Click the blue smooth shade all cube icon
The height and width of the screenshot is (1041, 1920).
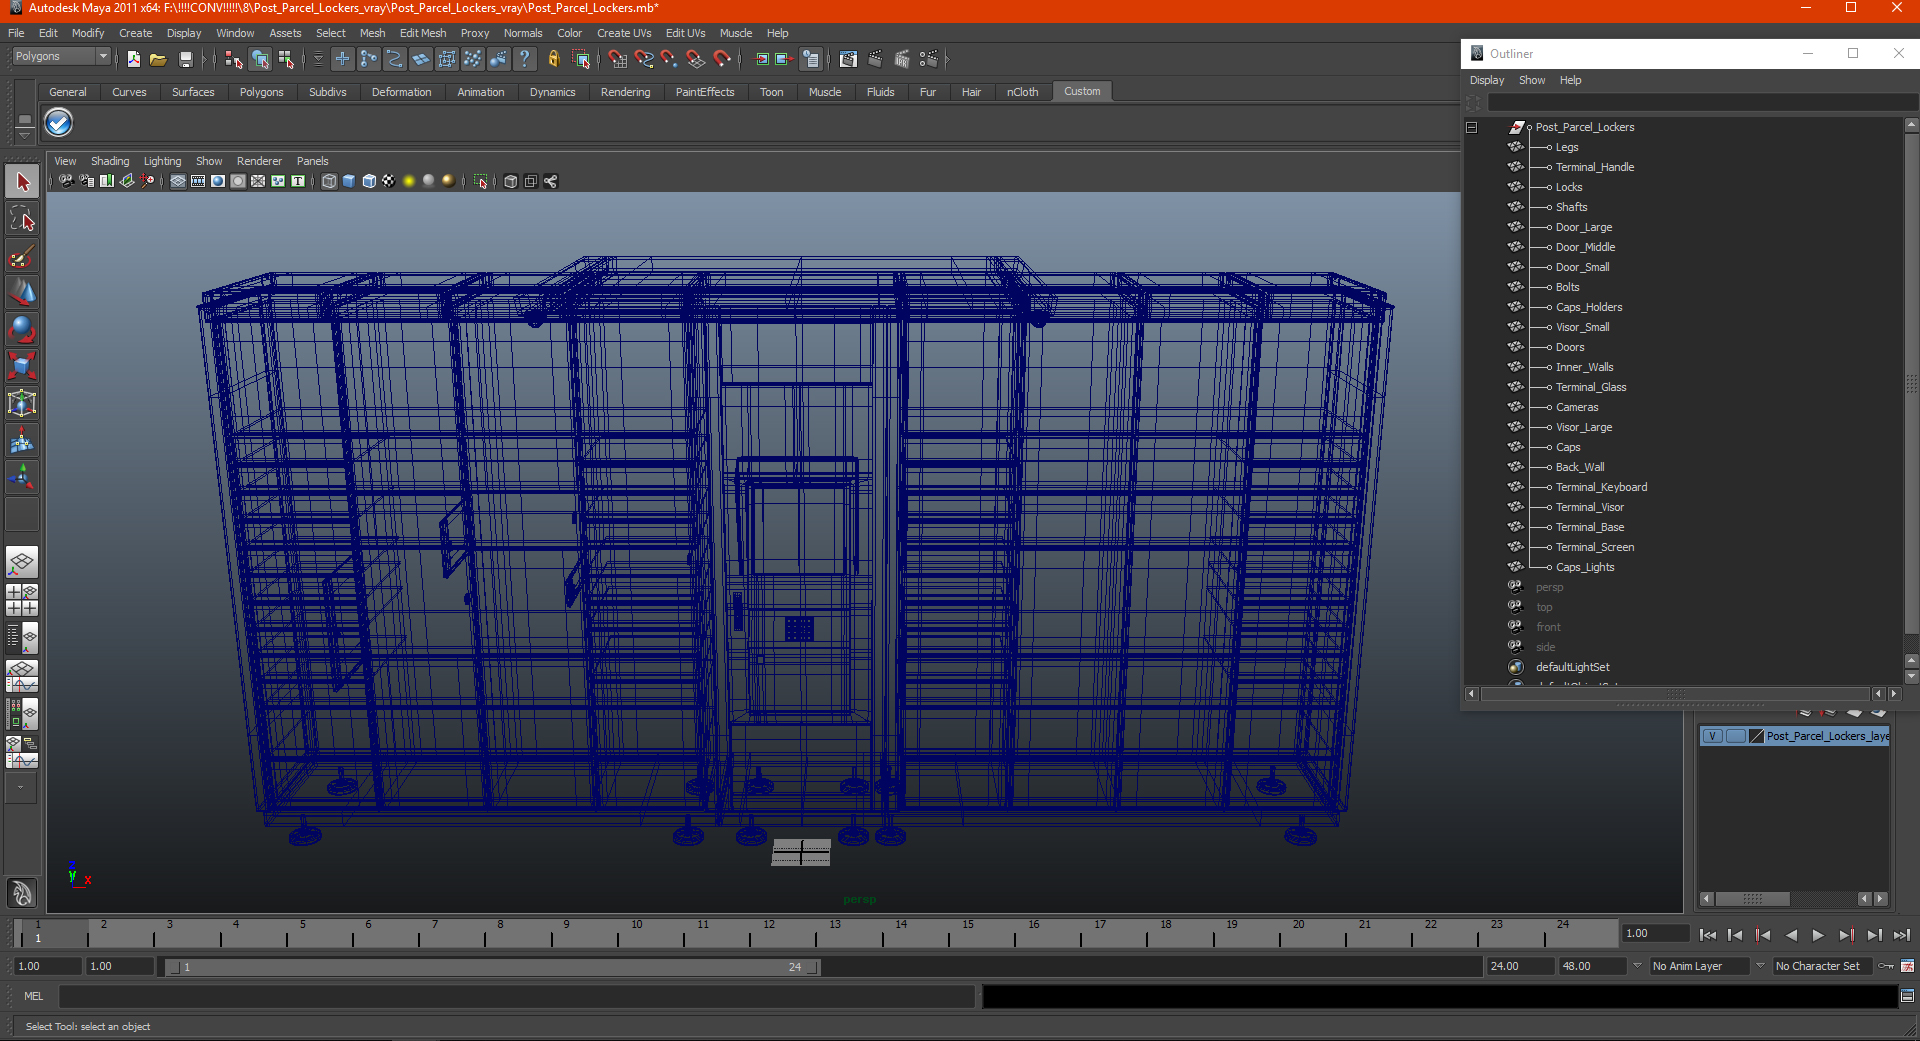(349, 181)
